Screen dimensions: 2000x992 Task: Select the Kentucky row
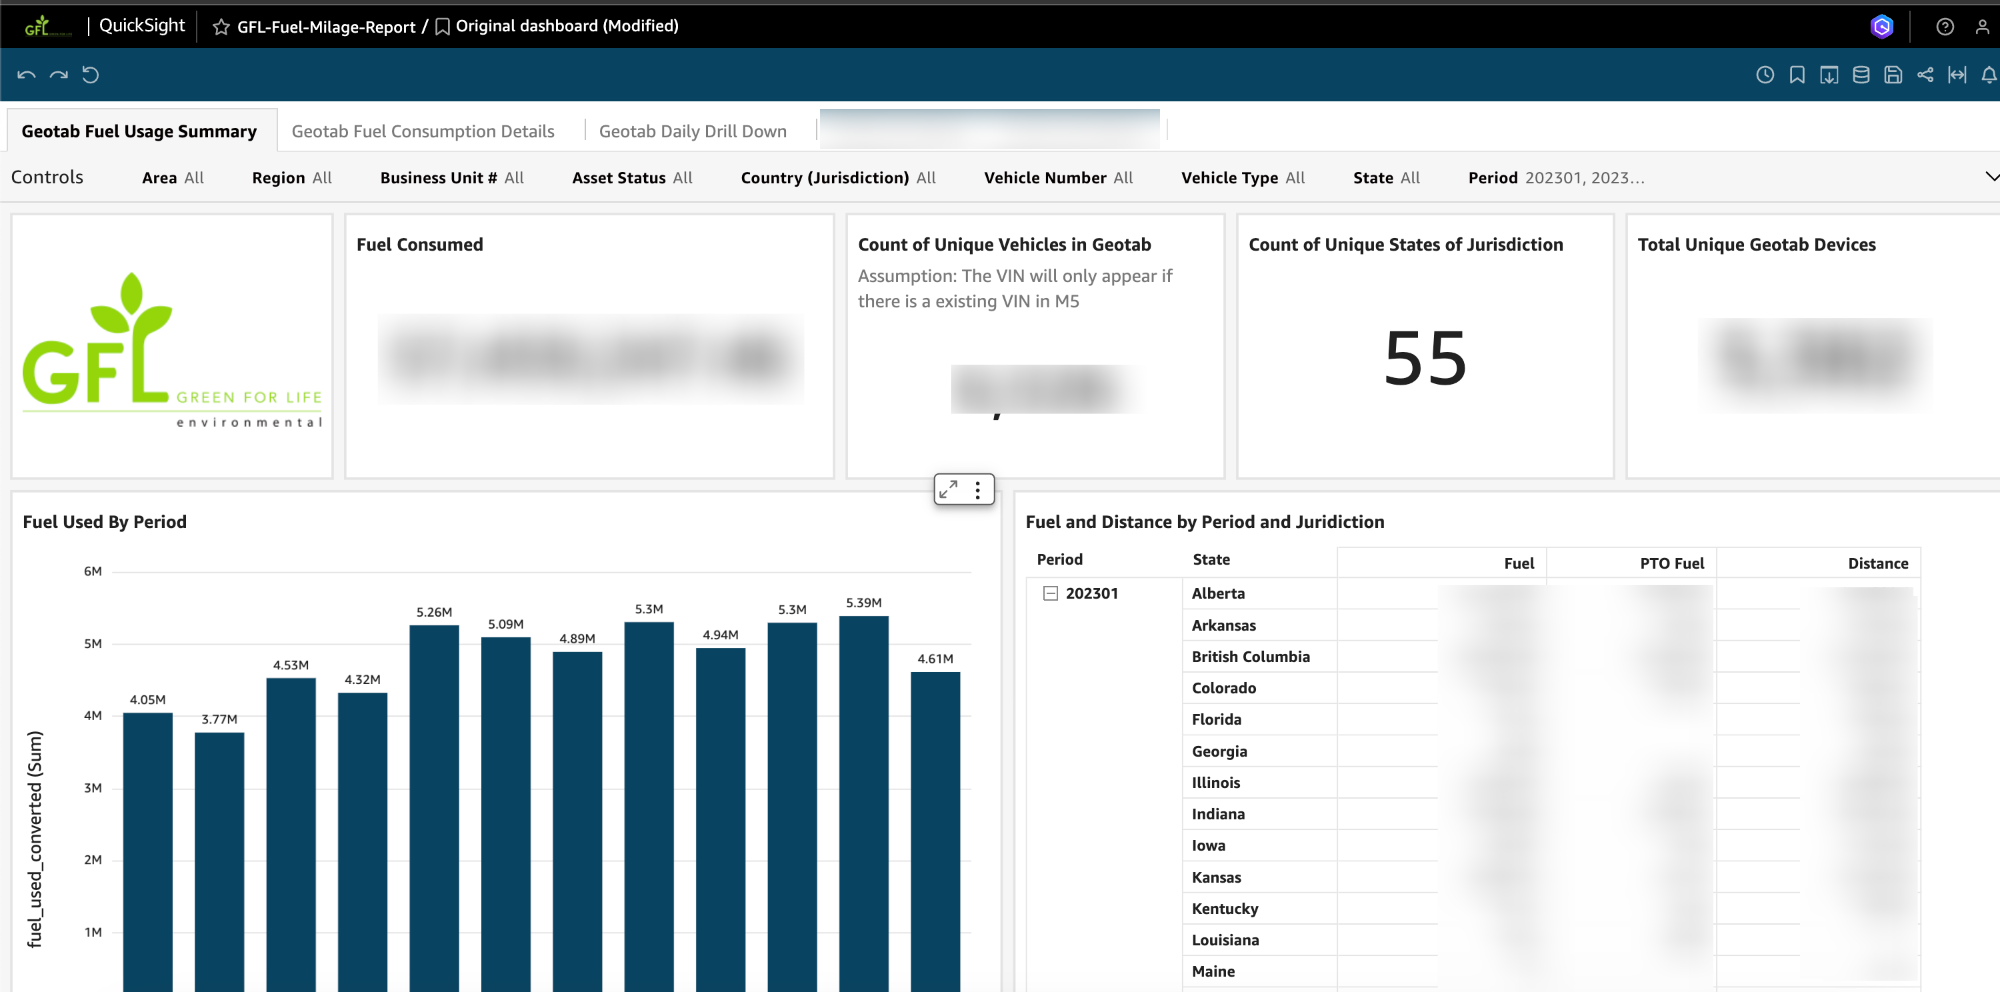(x=1225, y=909)
